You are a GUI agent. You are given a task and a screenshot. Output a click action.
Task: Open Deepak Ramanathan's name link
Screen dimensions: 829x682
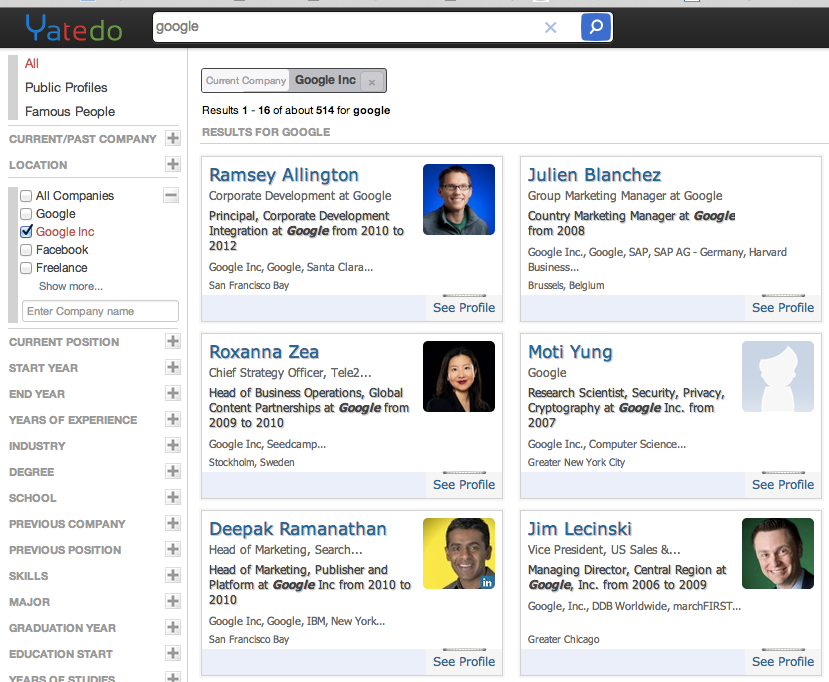[298, 529]
